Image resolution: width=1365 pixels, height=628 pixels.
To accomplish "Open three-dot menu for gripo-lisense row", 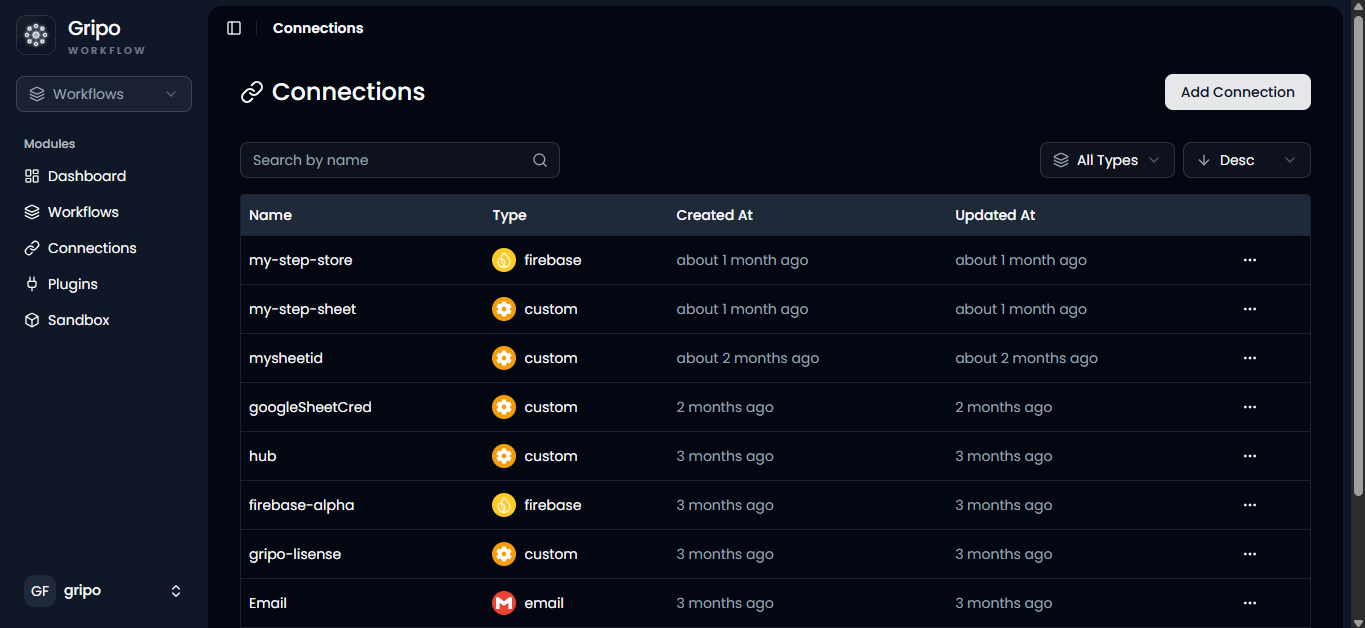I will pos(1249,554).
